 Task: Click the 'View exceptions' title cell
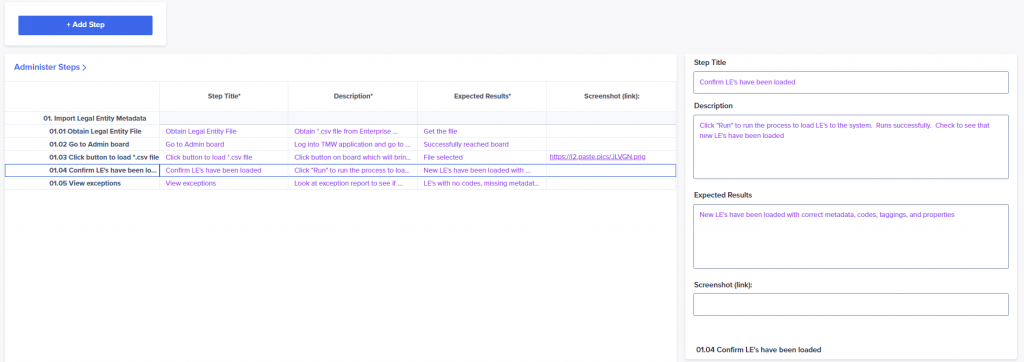tap(223, 184)
